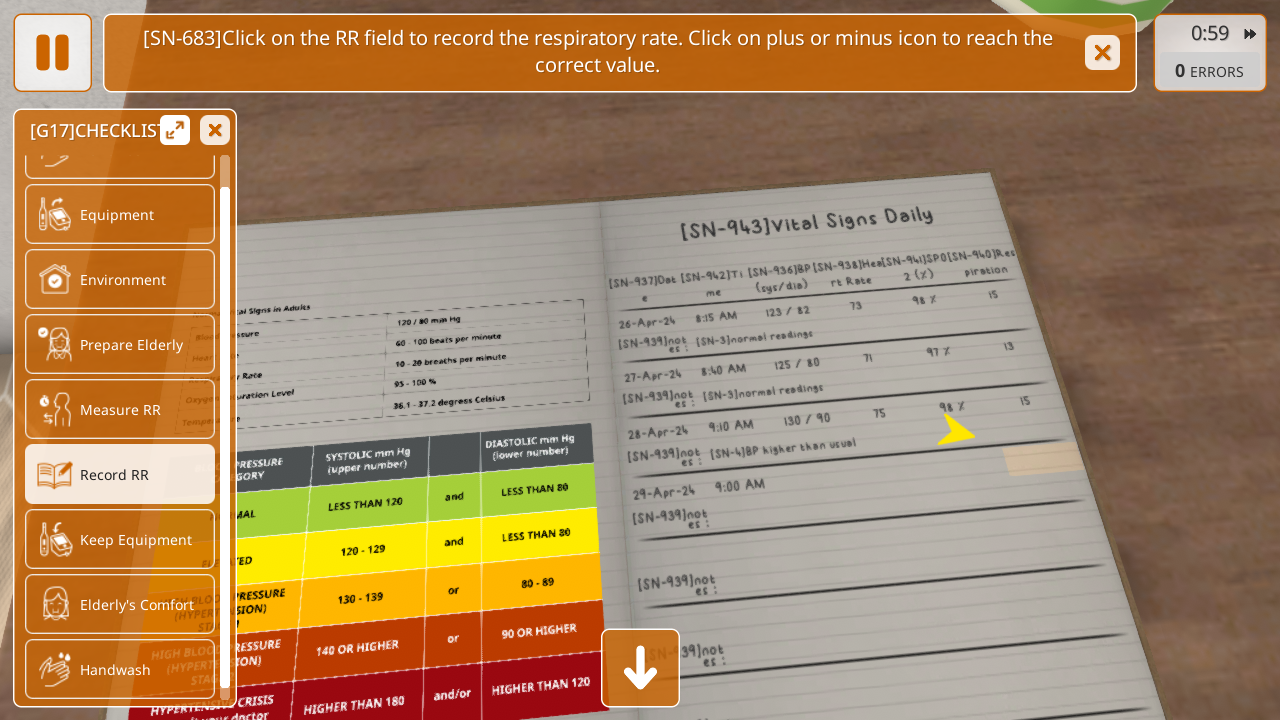Click the checklist scrollbar
The width and height of the screenshot is (1280, 720).
click(225, 430)
